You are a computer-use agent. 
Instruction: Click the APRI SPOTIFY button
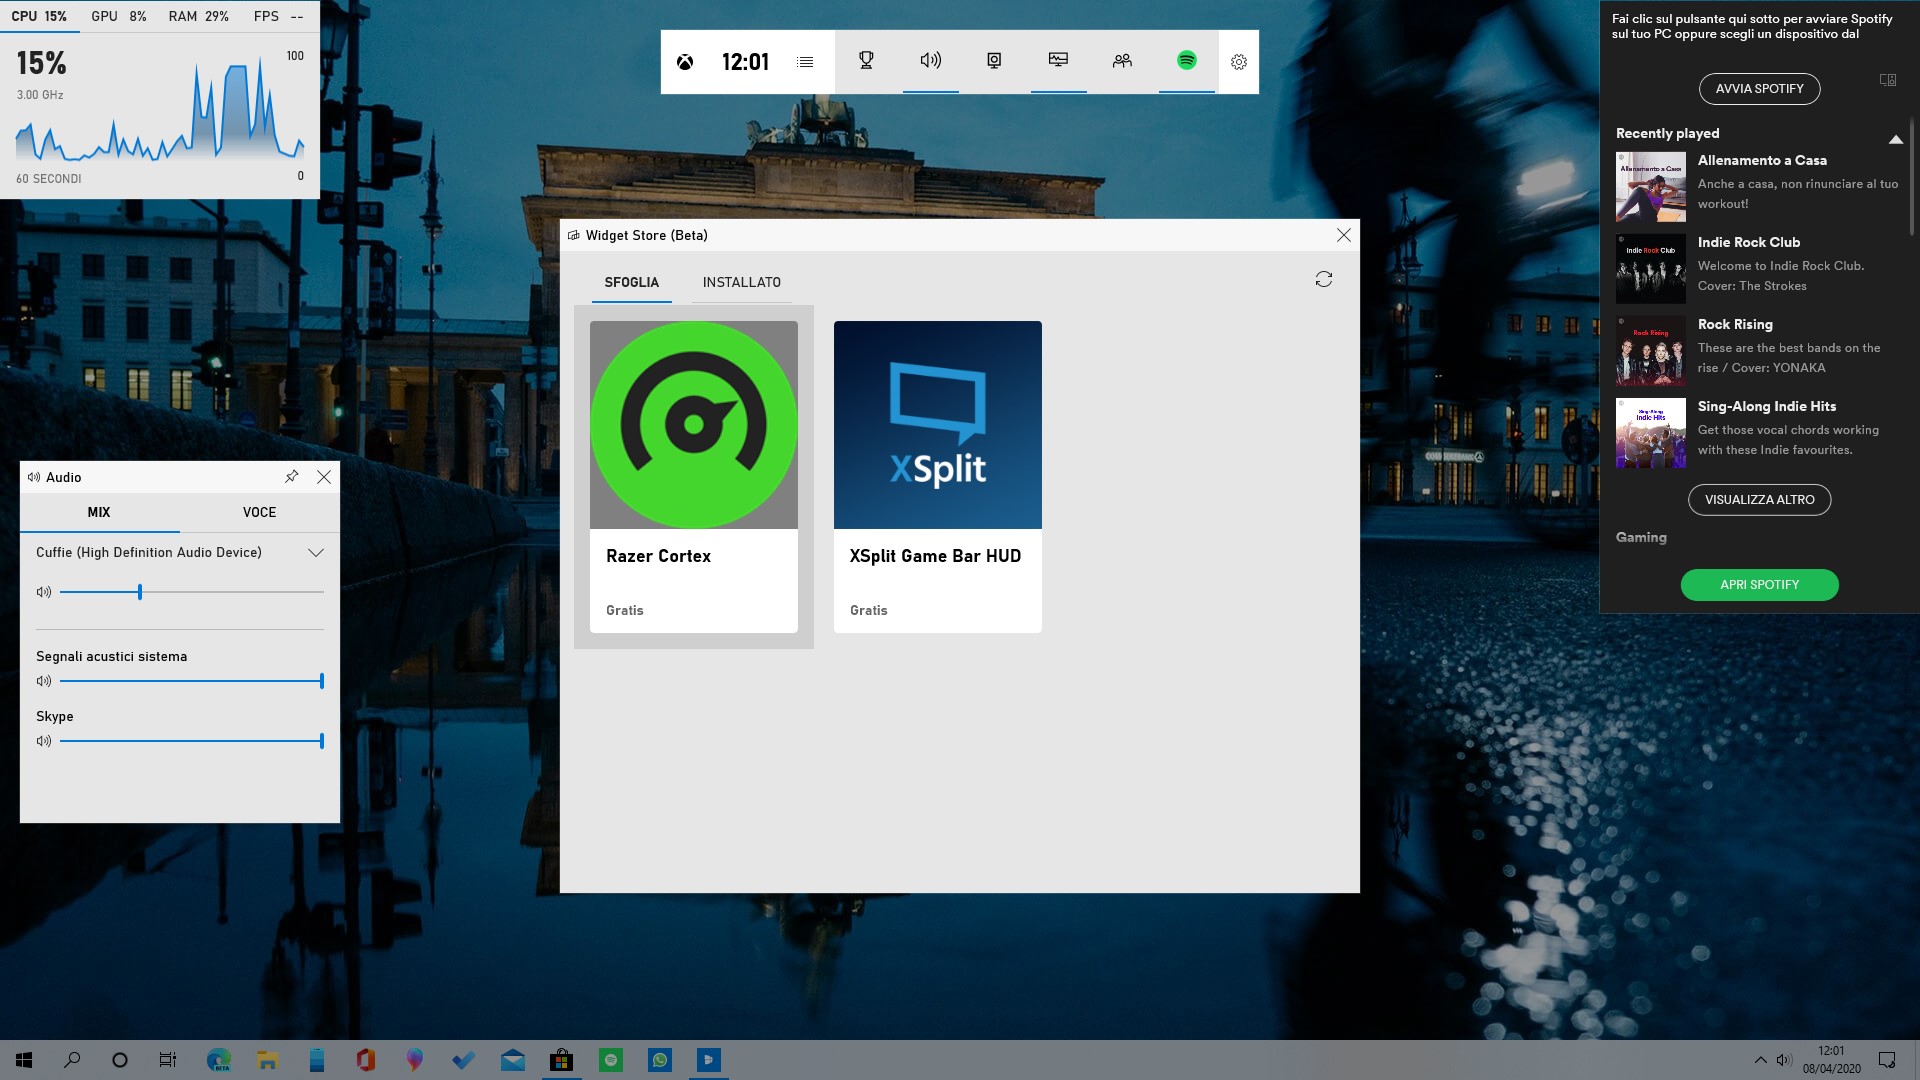tap(1760, 585)
